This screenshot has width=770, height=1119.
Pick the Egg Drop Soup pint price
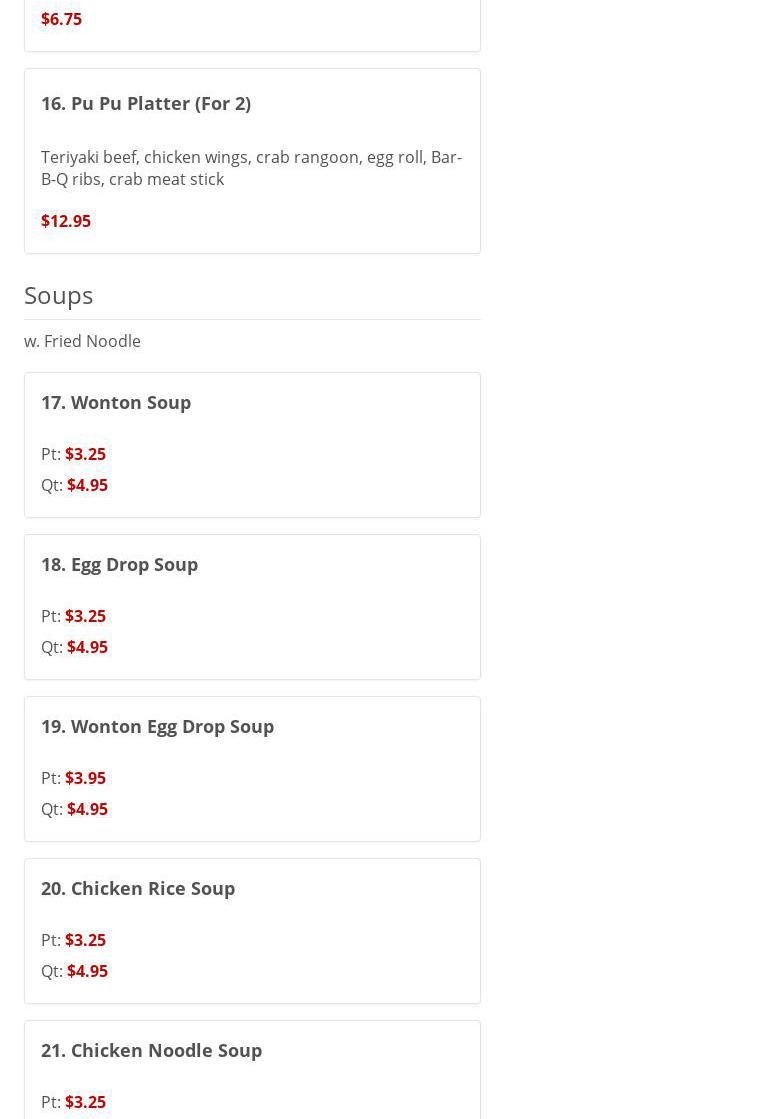[x=85, y=616]
